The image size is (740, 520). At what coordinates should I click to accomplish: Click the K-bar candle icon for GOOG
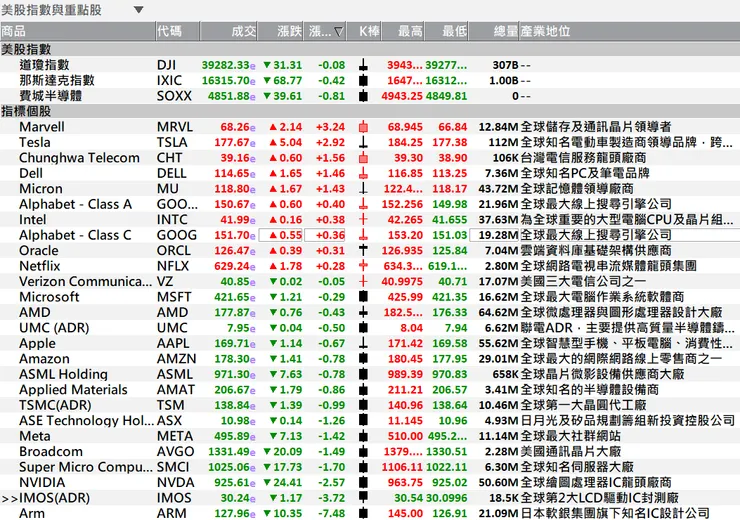363,235
